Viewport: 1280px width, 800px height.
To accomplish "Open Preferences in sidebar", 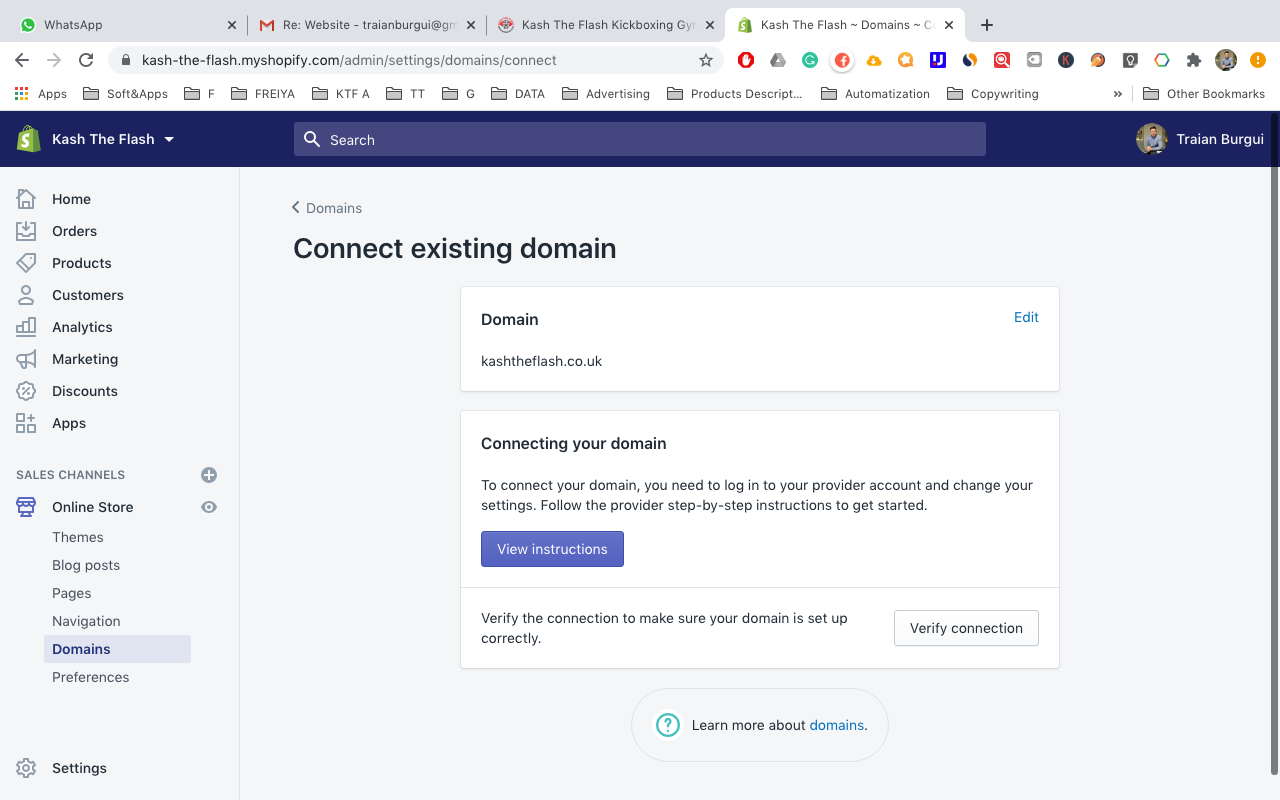I will click(x=91, y=677).
